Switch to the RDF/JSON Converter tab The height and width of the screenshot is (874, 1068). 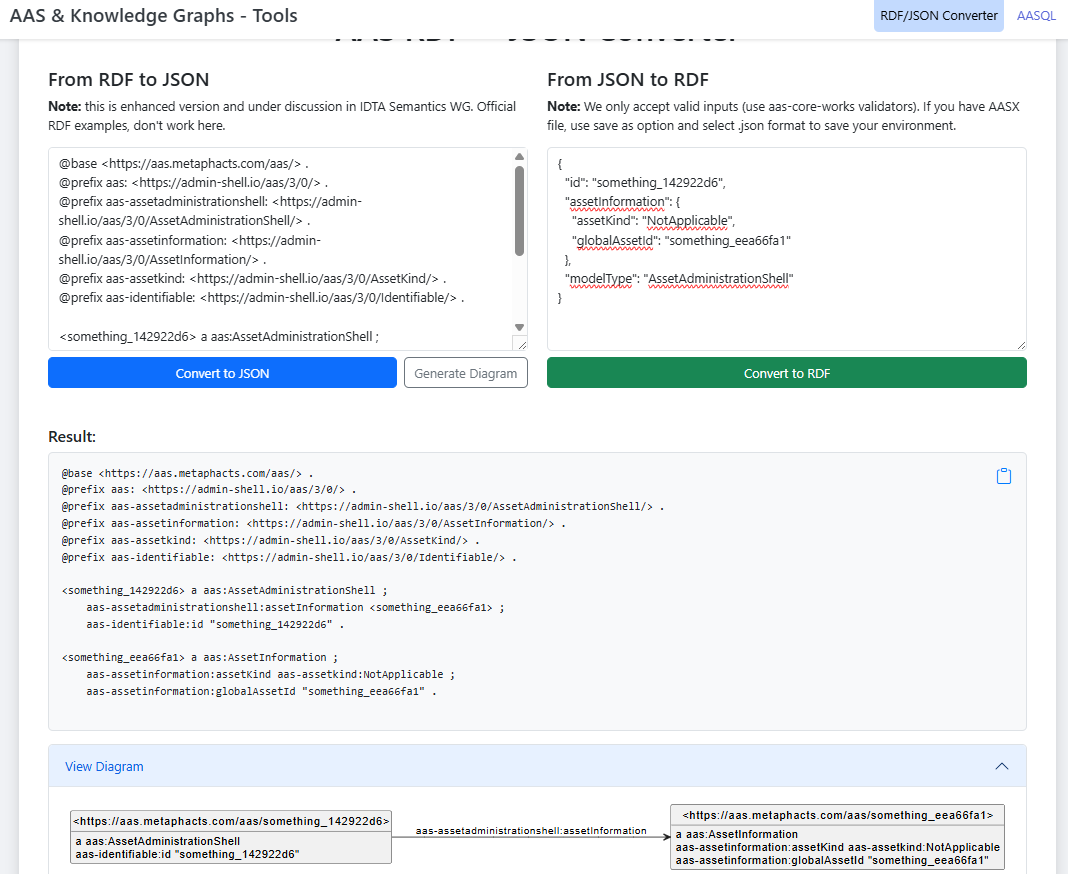(938, 16)
